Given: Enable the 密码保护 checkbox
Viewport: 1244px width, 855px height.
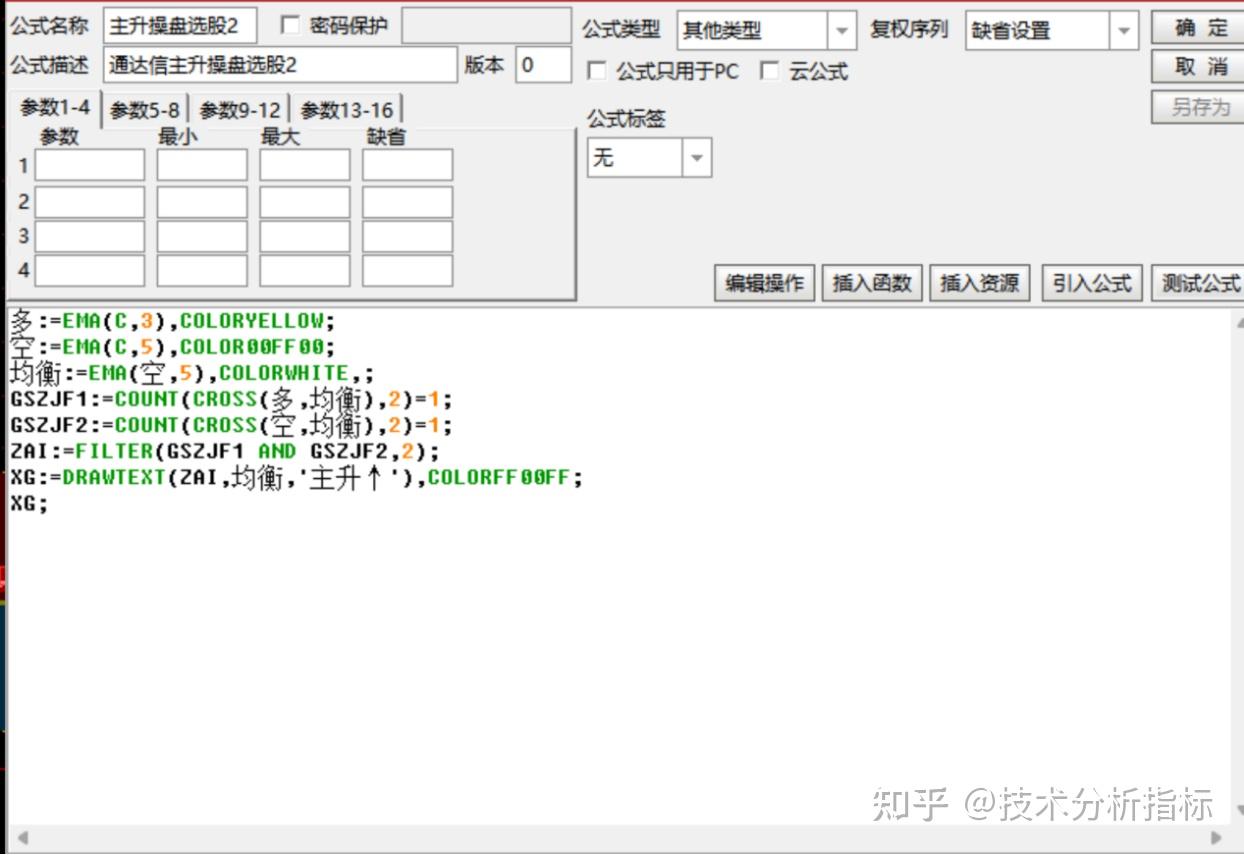Looking at the screenshot, I should coord(291,24).
